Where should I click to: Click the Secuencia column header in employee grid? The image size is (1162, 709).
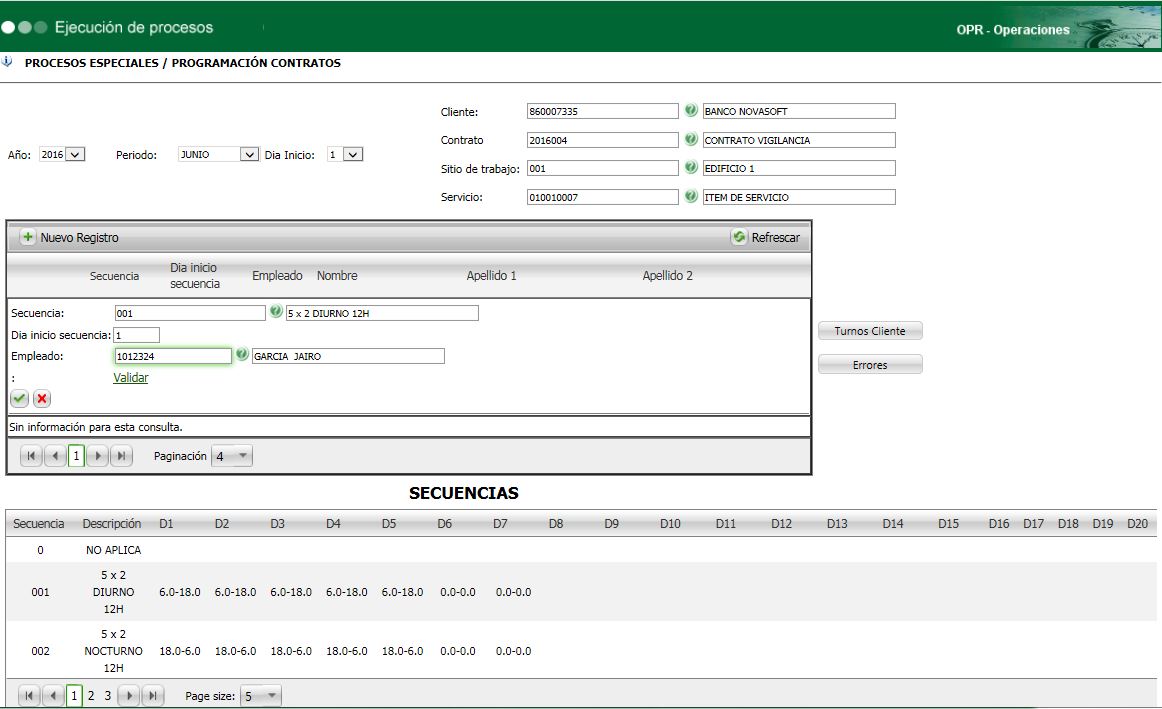(x=114, y=276)
